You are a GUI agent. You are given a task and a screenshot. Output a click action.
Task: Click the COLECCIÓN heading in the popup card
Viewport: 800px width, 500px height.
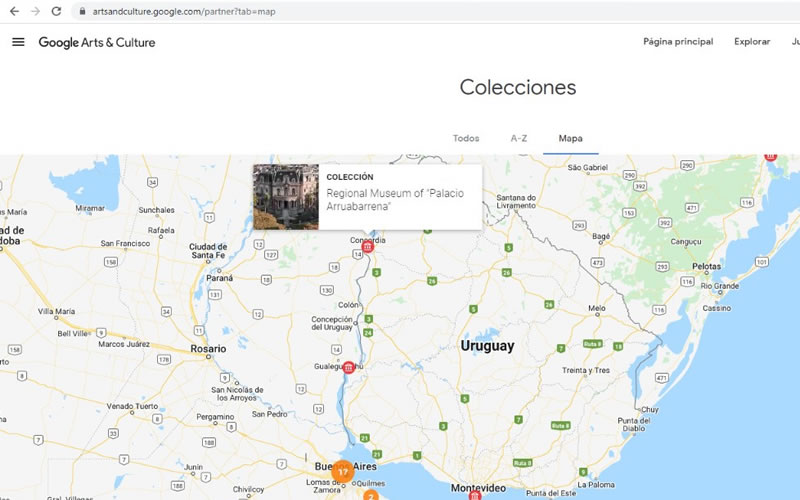point(350,177)
